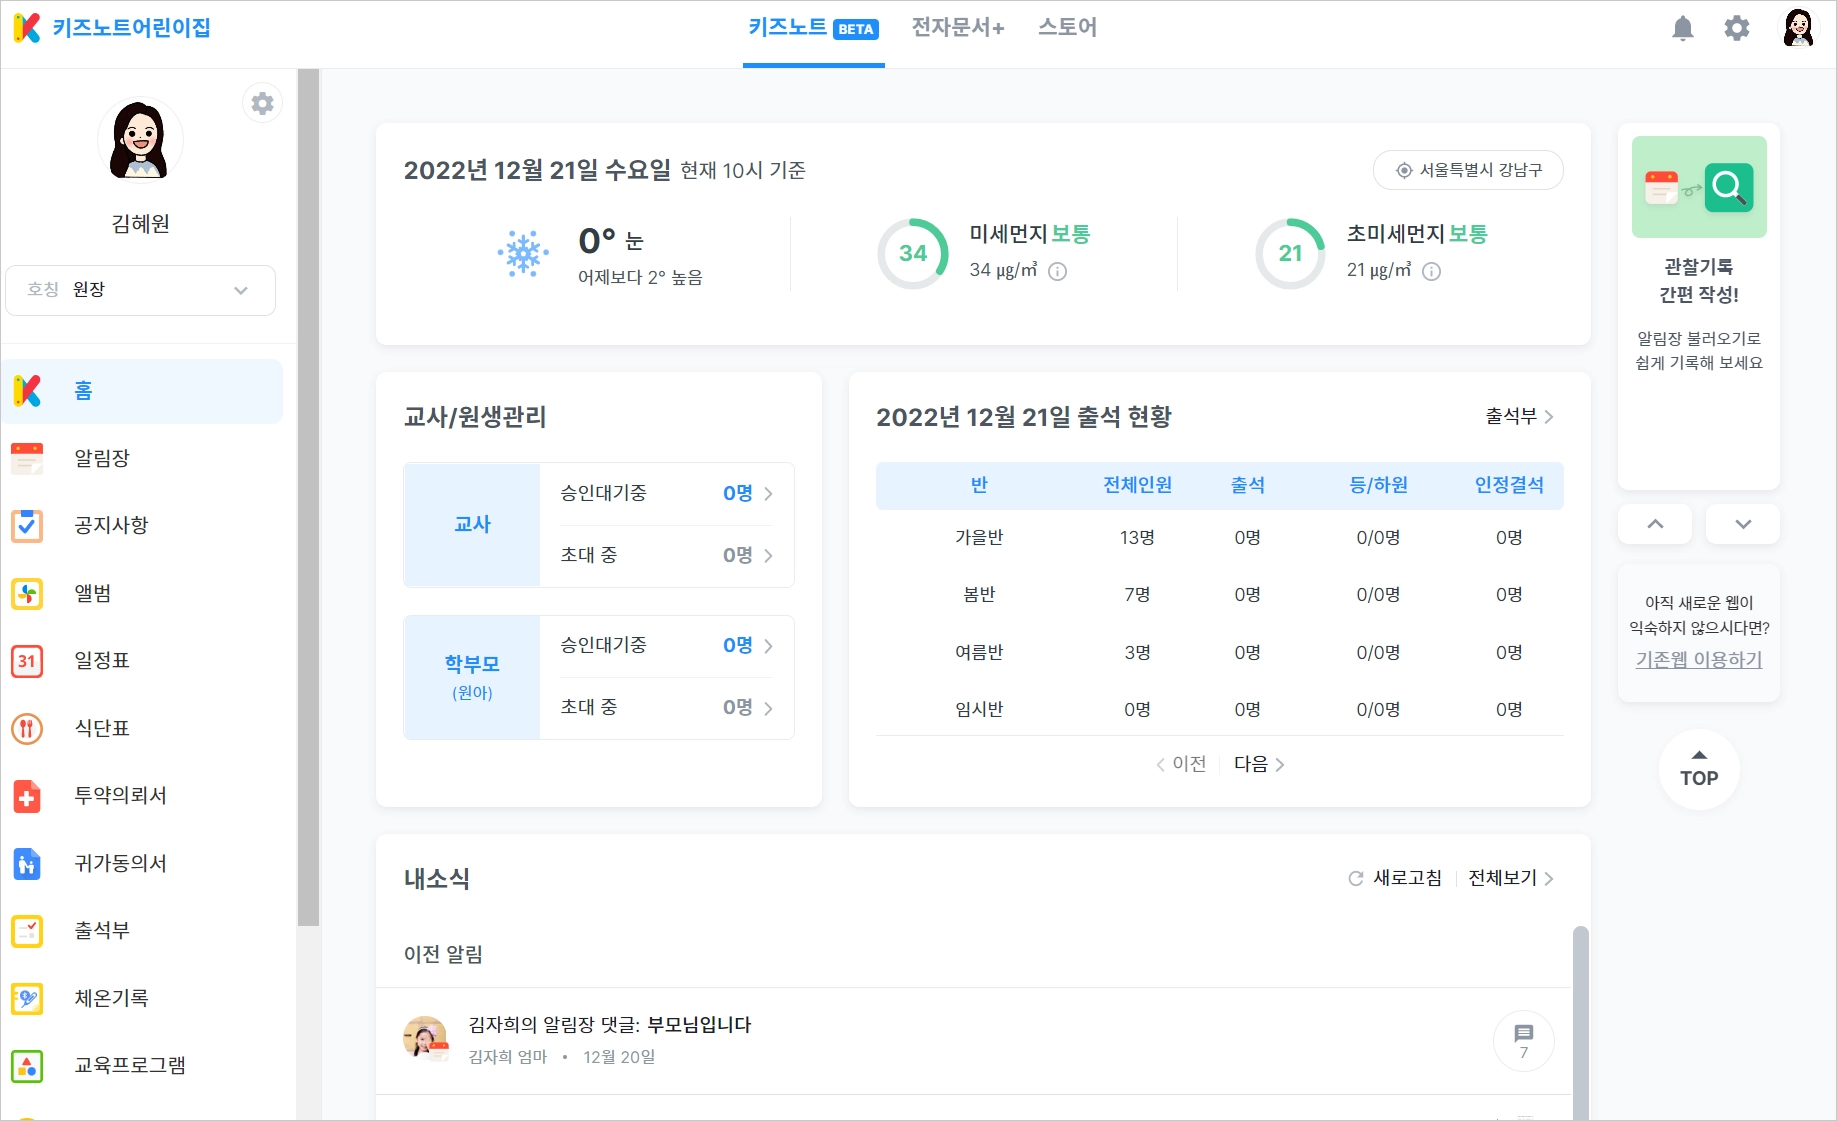
Task: Open 알림장 from the sidebar
Action: 102,458
